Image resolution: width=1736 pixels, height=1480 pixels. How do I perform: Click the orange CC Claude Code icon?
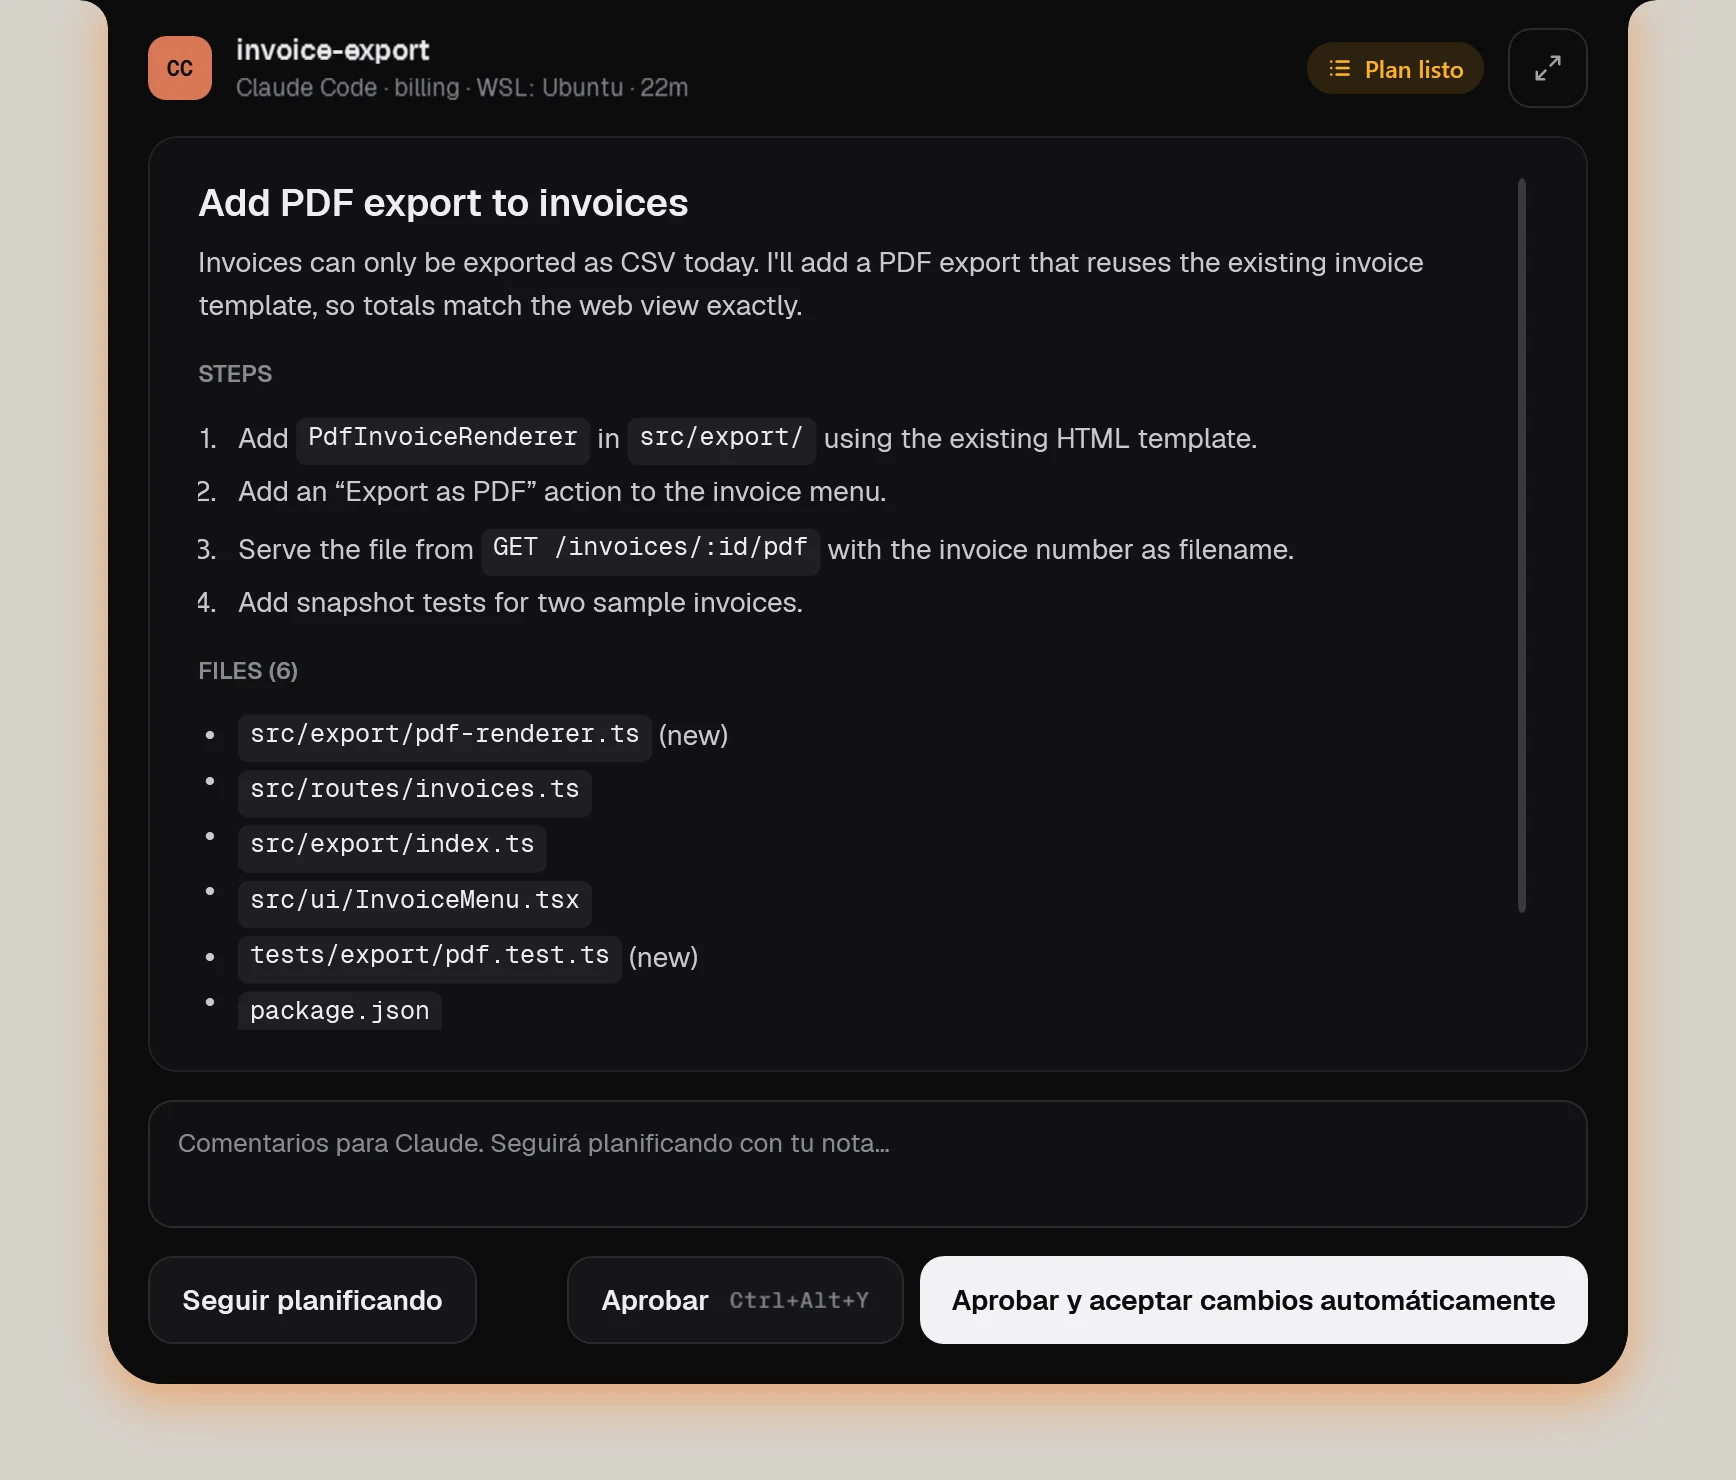(x=180, y=68)
